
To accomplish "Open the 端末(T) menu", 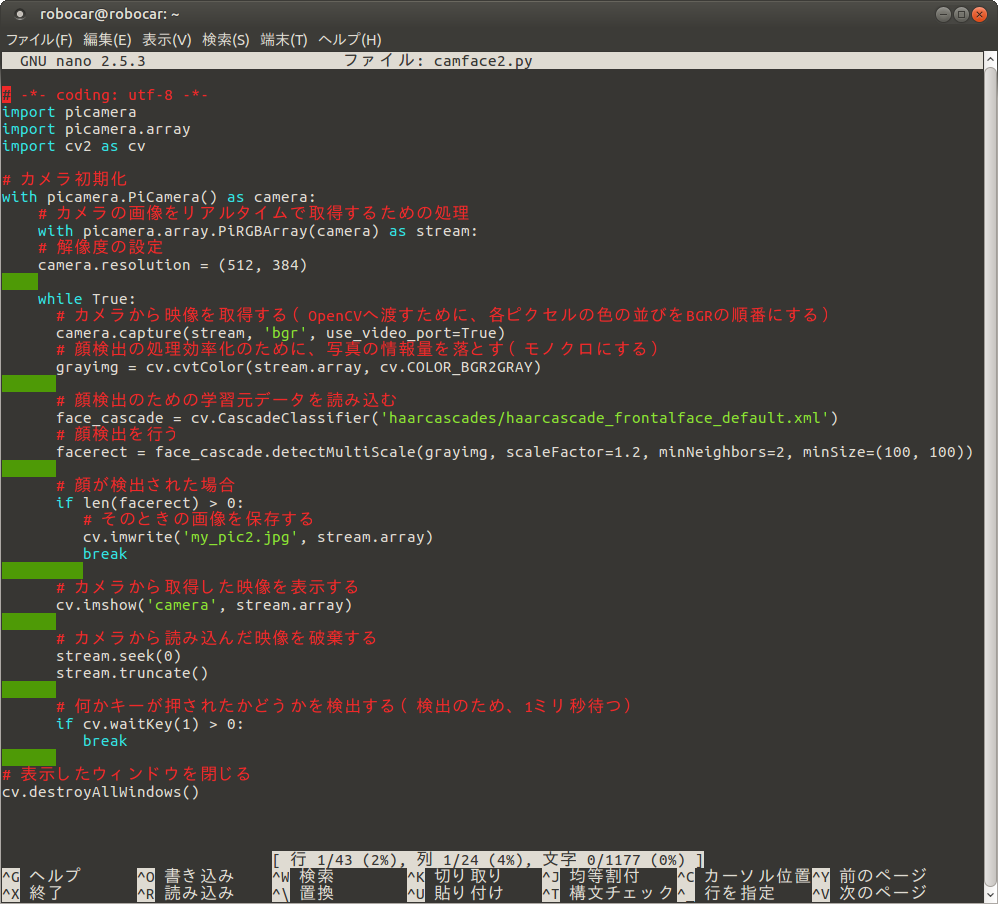I will coord(284,40).
